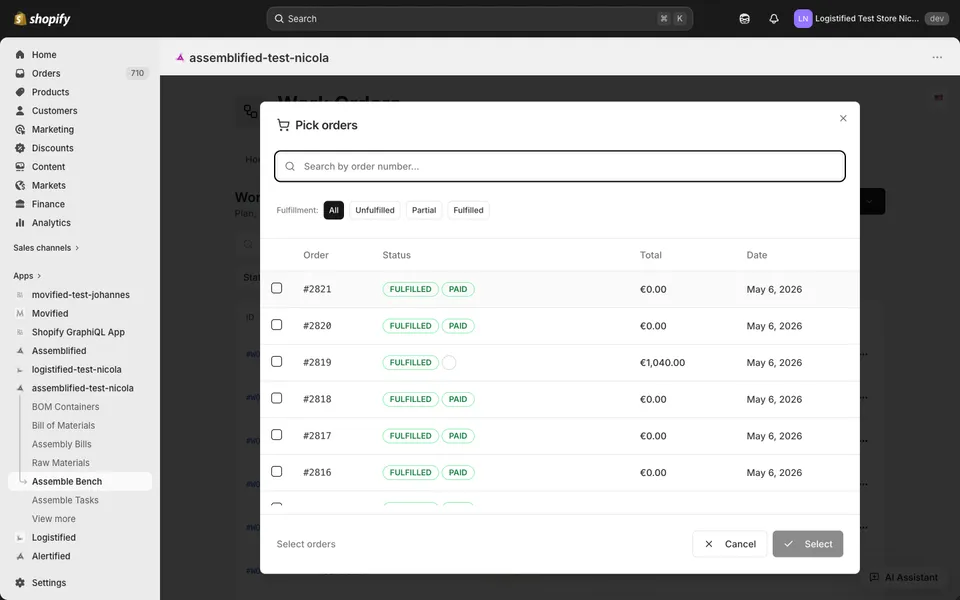Screen dimensions: 960x600
Task: Click the Assemblified app icon in sidebar
Action: (x=20, y=351)
